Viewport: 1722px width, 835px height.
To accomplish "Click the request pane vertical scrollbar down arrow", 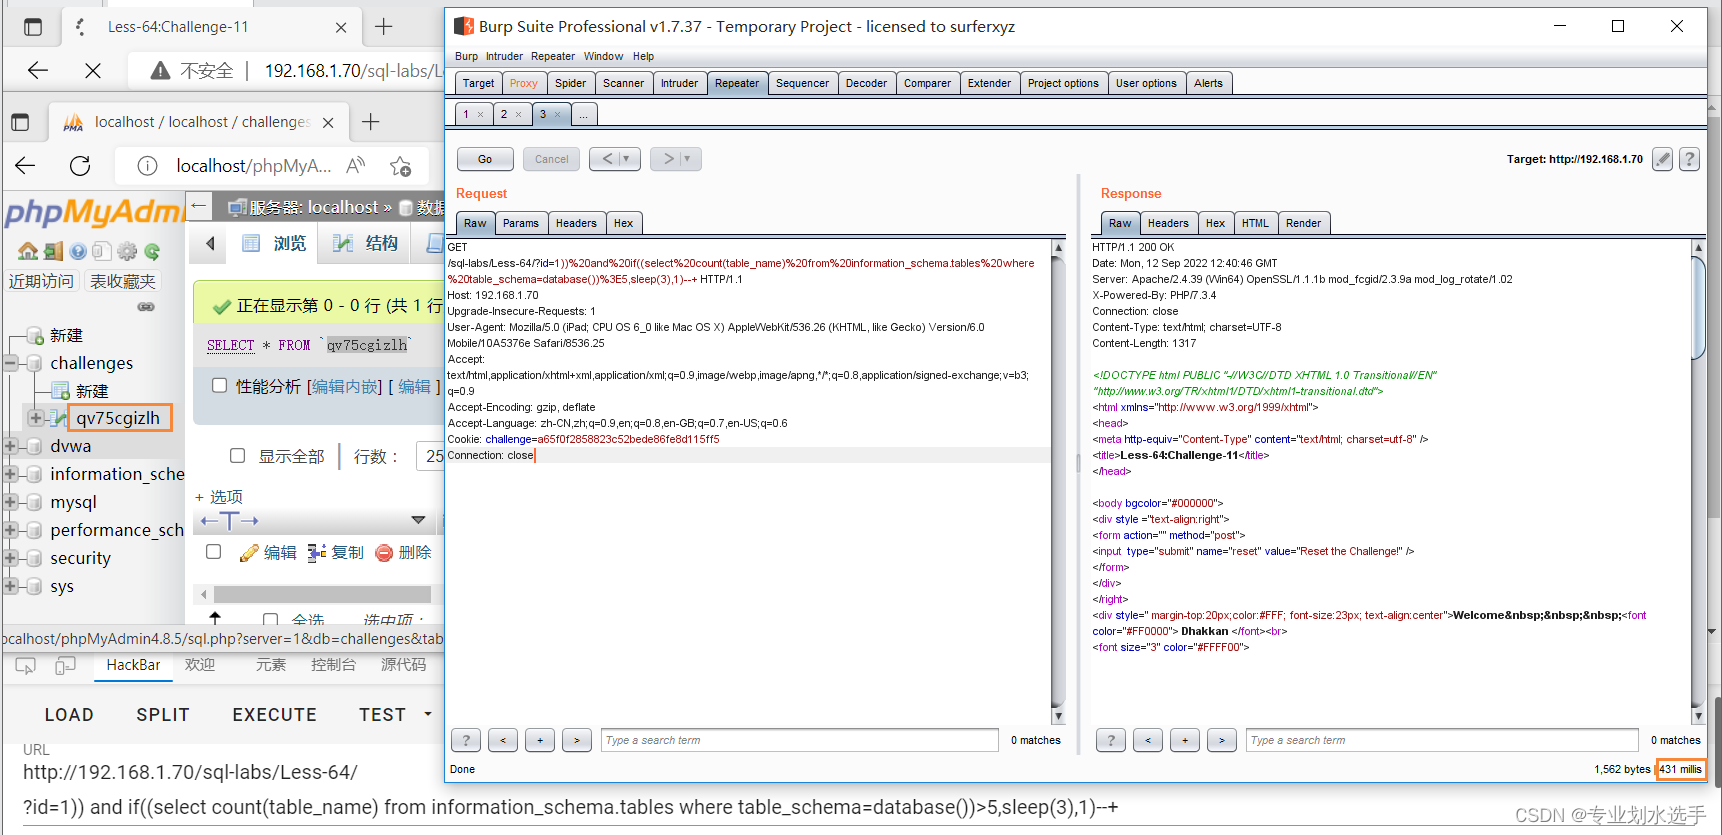I will [1059, 716].
